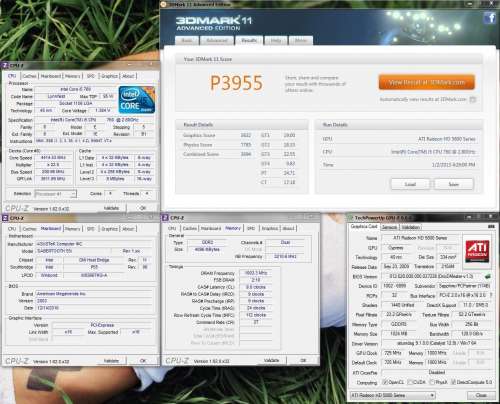Open the Caches tab in the top CPU-Z window
Image resolution: width=500 pixels, height=404 pixels.
click(x=29, y=76)
